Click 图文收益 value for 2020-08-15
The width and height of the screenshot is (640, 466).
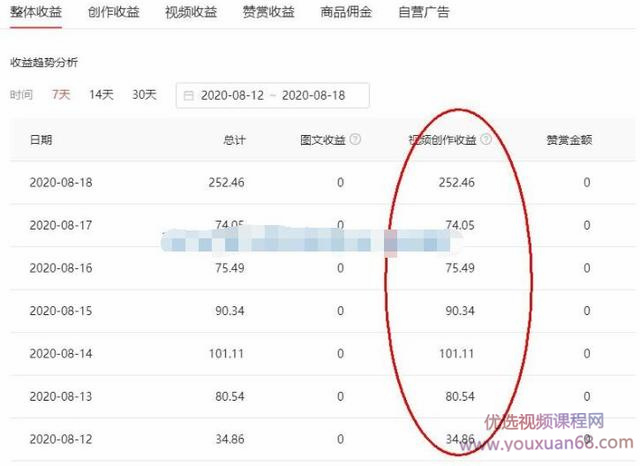(x=340, y=311)
